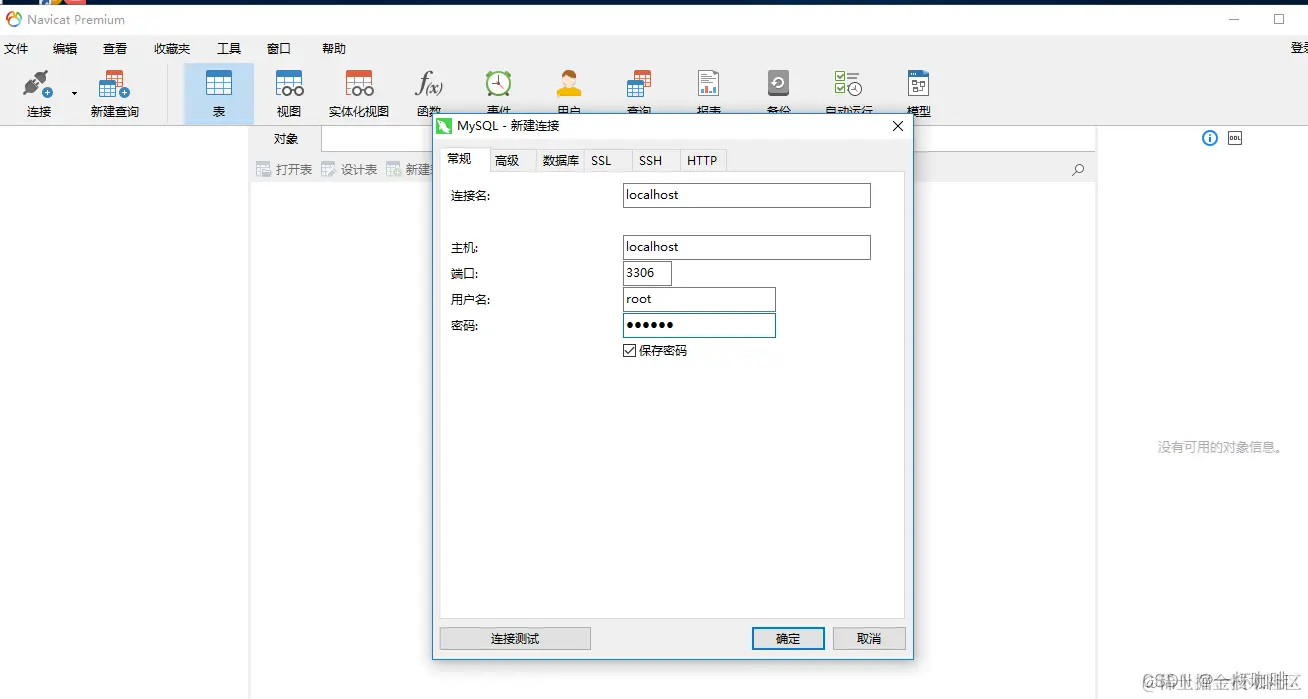The image size is (1308, 699).
Task: Open the Favorites (收藏夹) menu
Action: 172,48
